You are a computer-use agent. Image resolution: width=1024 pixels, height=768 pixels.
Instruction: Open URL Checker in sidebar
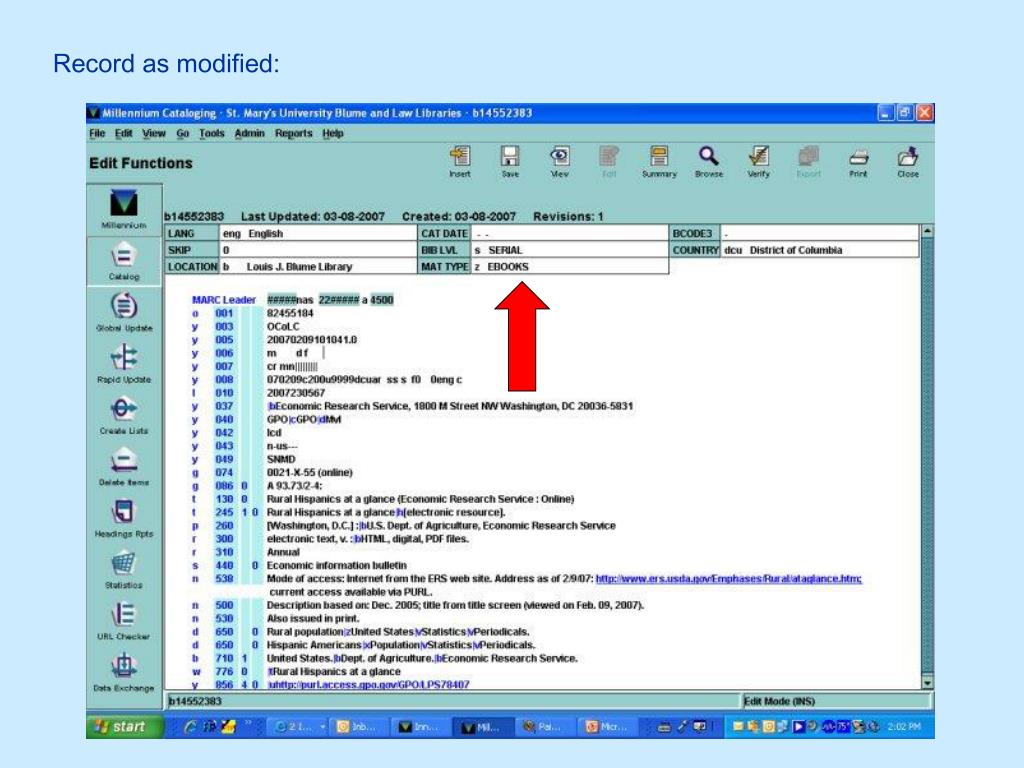(124, 620)
